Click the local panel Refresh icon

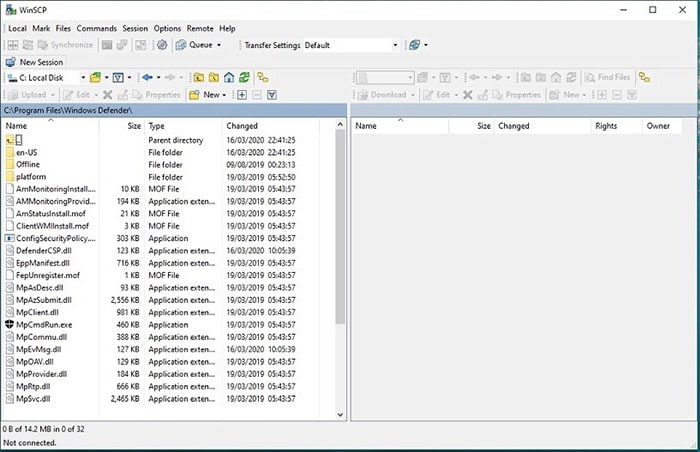pyautogui.click(x=244, y=78)
